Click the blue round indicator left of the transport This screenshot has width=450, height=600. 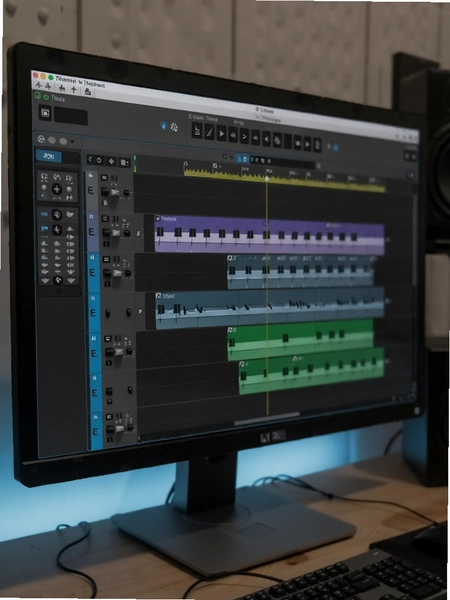(x=163, y=126)
